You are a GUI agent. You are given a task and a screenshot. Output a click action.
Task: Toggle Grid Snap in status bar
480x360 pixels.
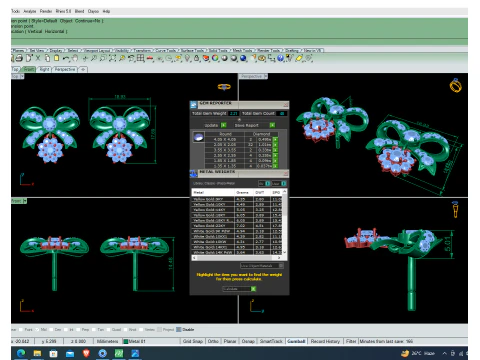(193, 341)
